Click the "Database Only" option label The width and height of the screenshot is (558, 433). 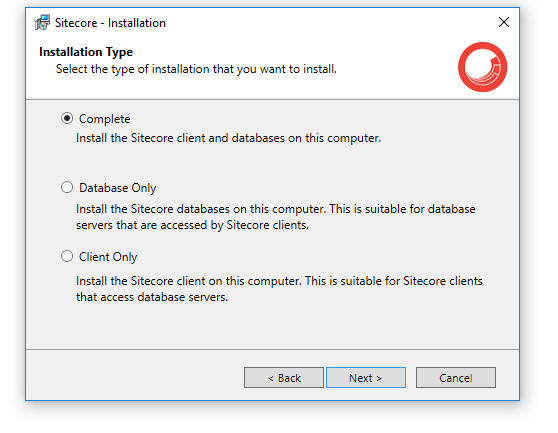click(117, 188)
